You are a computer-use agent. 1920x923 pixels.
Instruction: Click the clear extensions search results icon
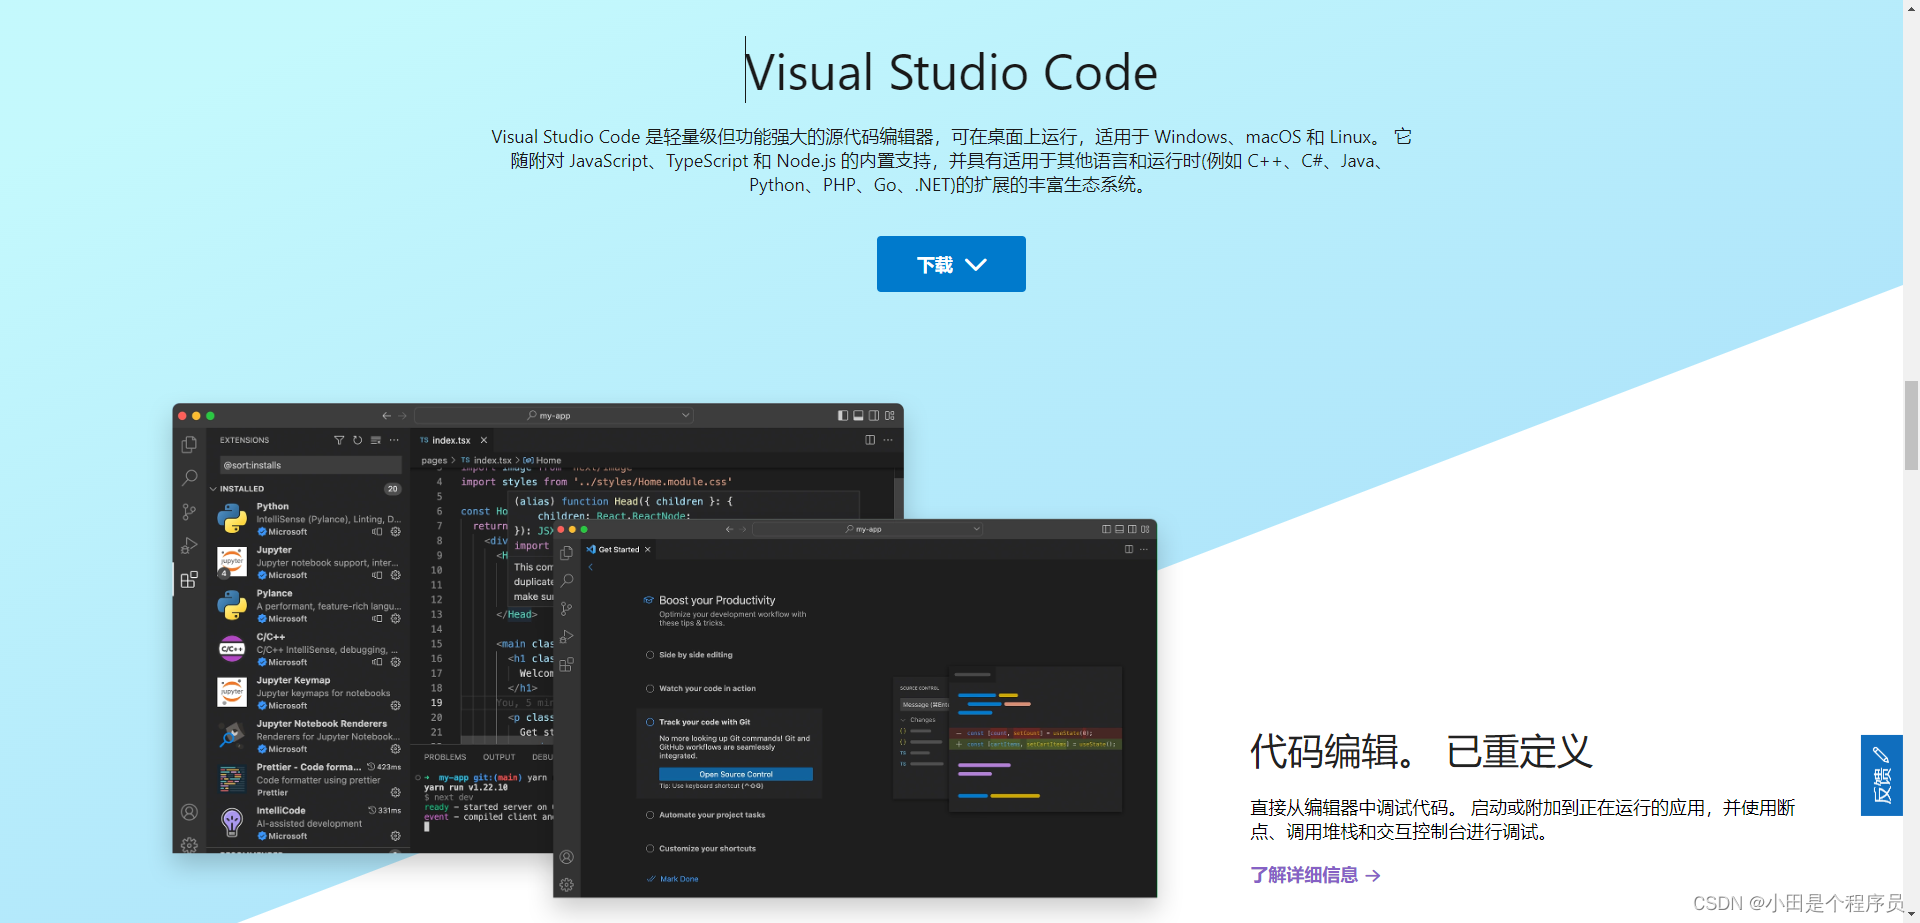375,440
